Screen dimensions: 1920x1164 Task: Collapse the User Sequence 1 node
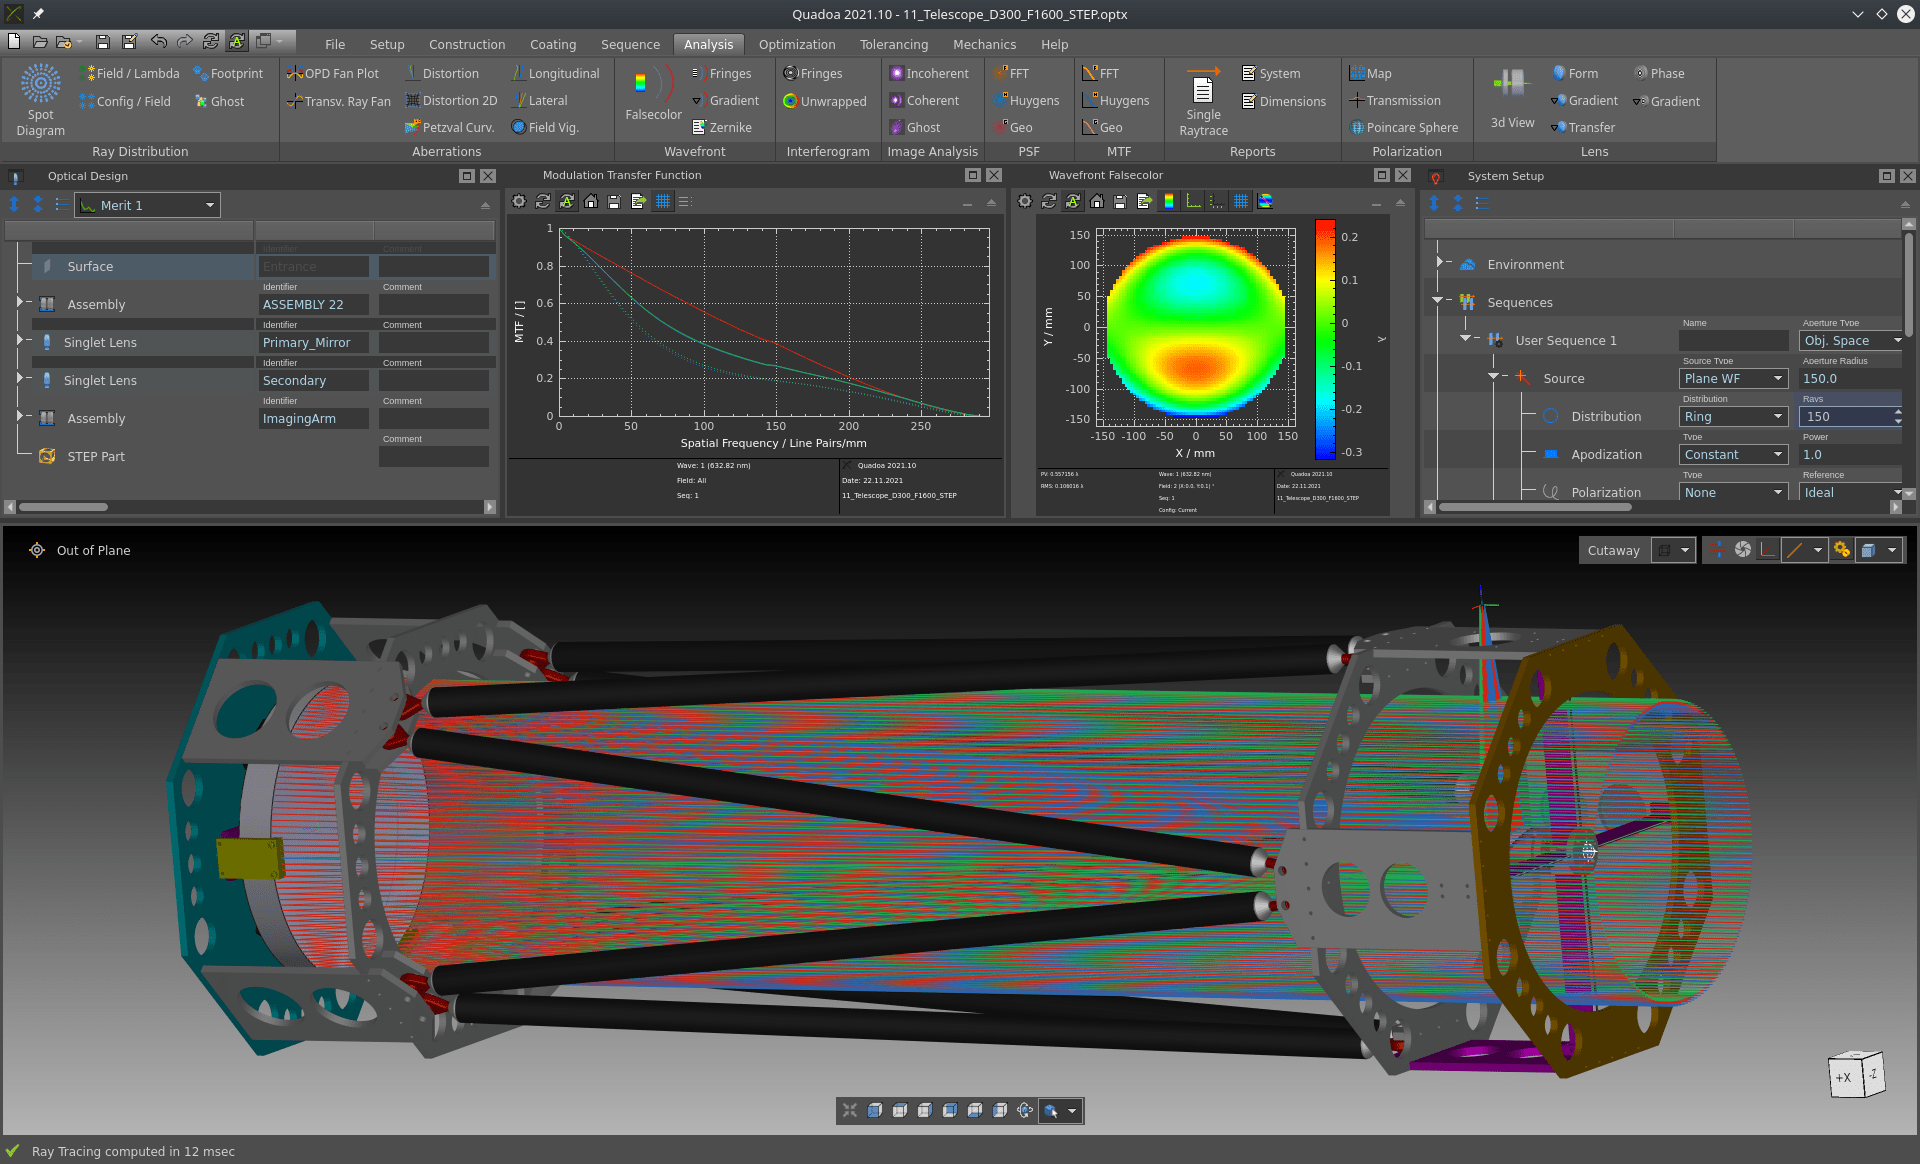click(x=1467, y=339)
